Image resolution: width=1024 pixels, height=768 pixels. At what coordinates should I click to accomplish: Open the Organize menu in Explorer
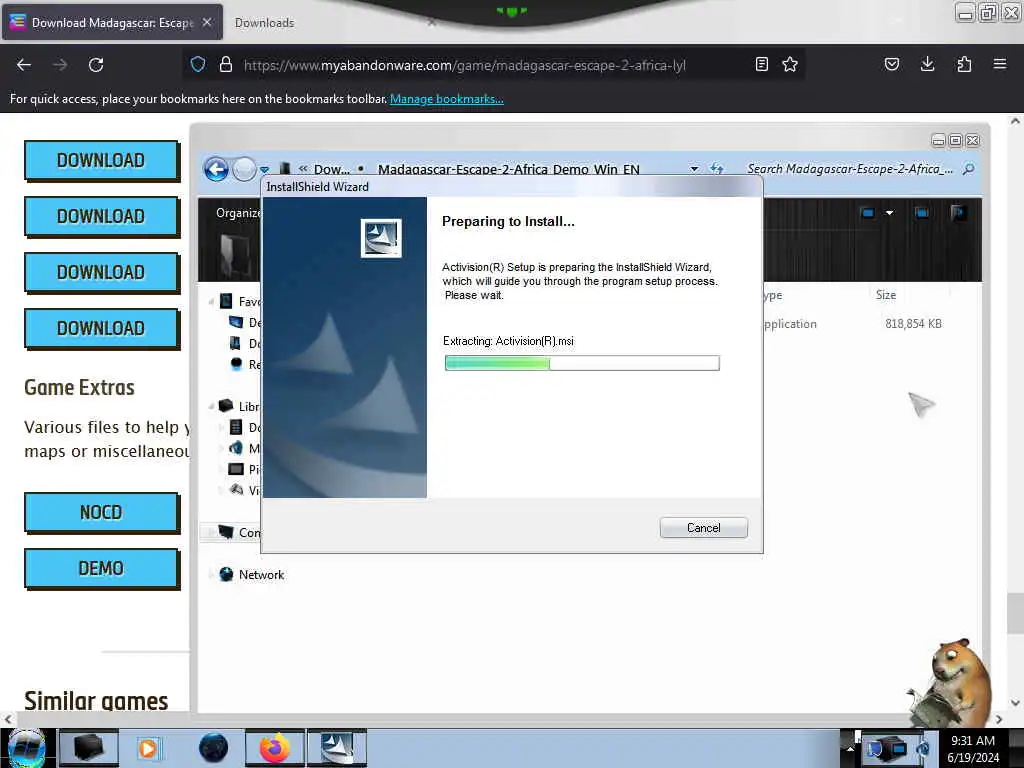point(238,213)
